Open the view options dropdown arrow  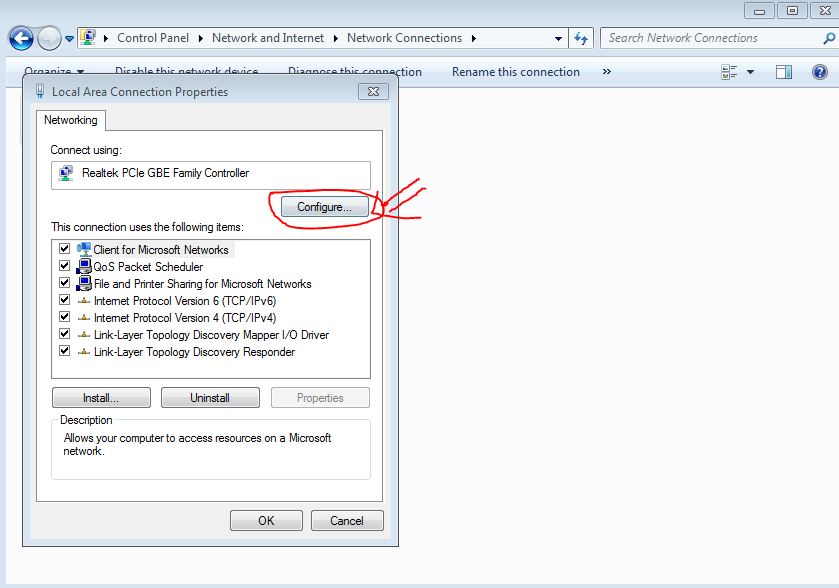pos(751,72)
